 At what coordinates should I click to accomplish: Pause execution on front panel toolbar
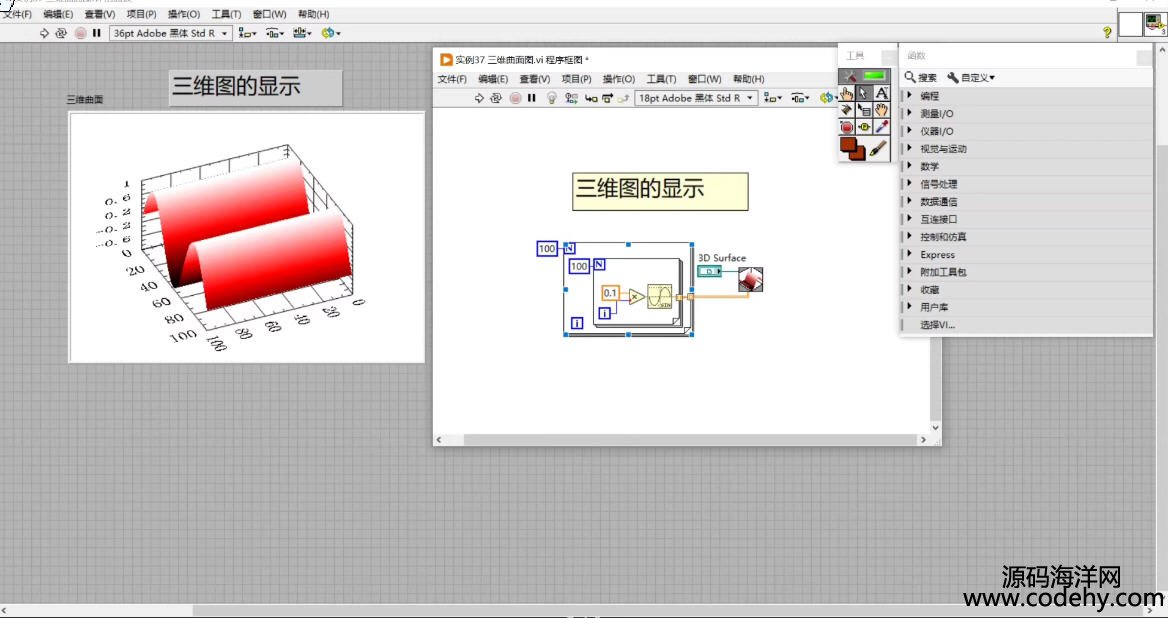pos(97,33)
